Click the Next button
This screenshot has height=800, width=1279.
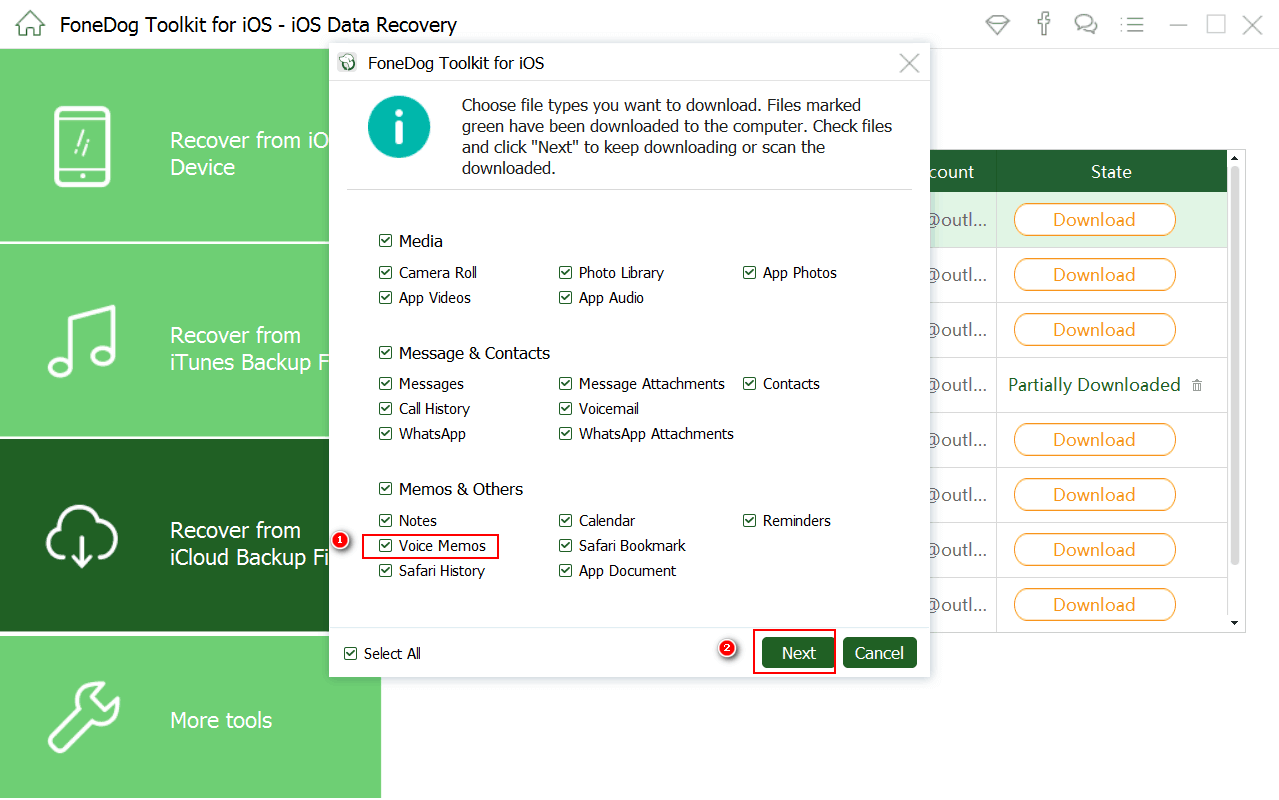(x=798, y=653)
